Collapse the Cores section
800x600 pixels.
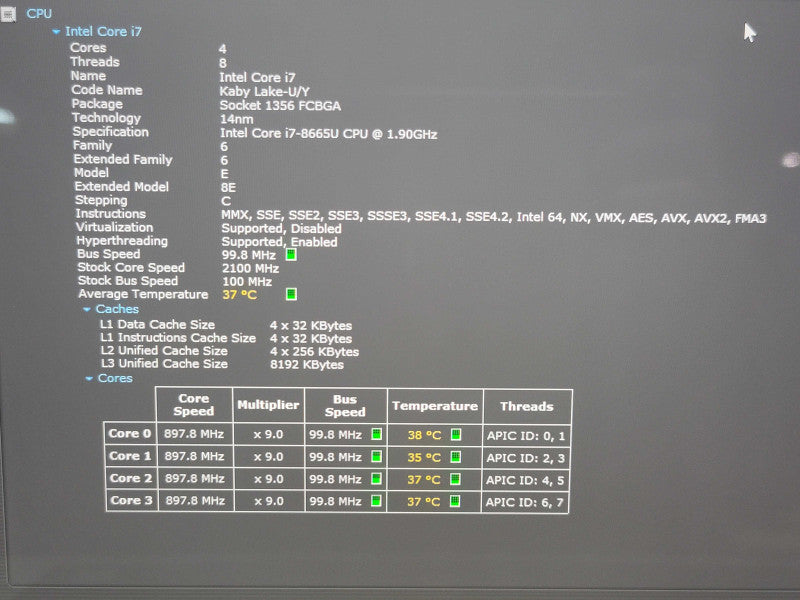89,379
